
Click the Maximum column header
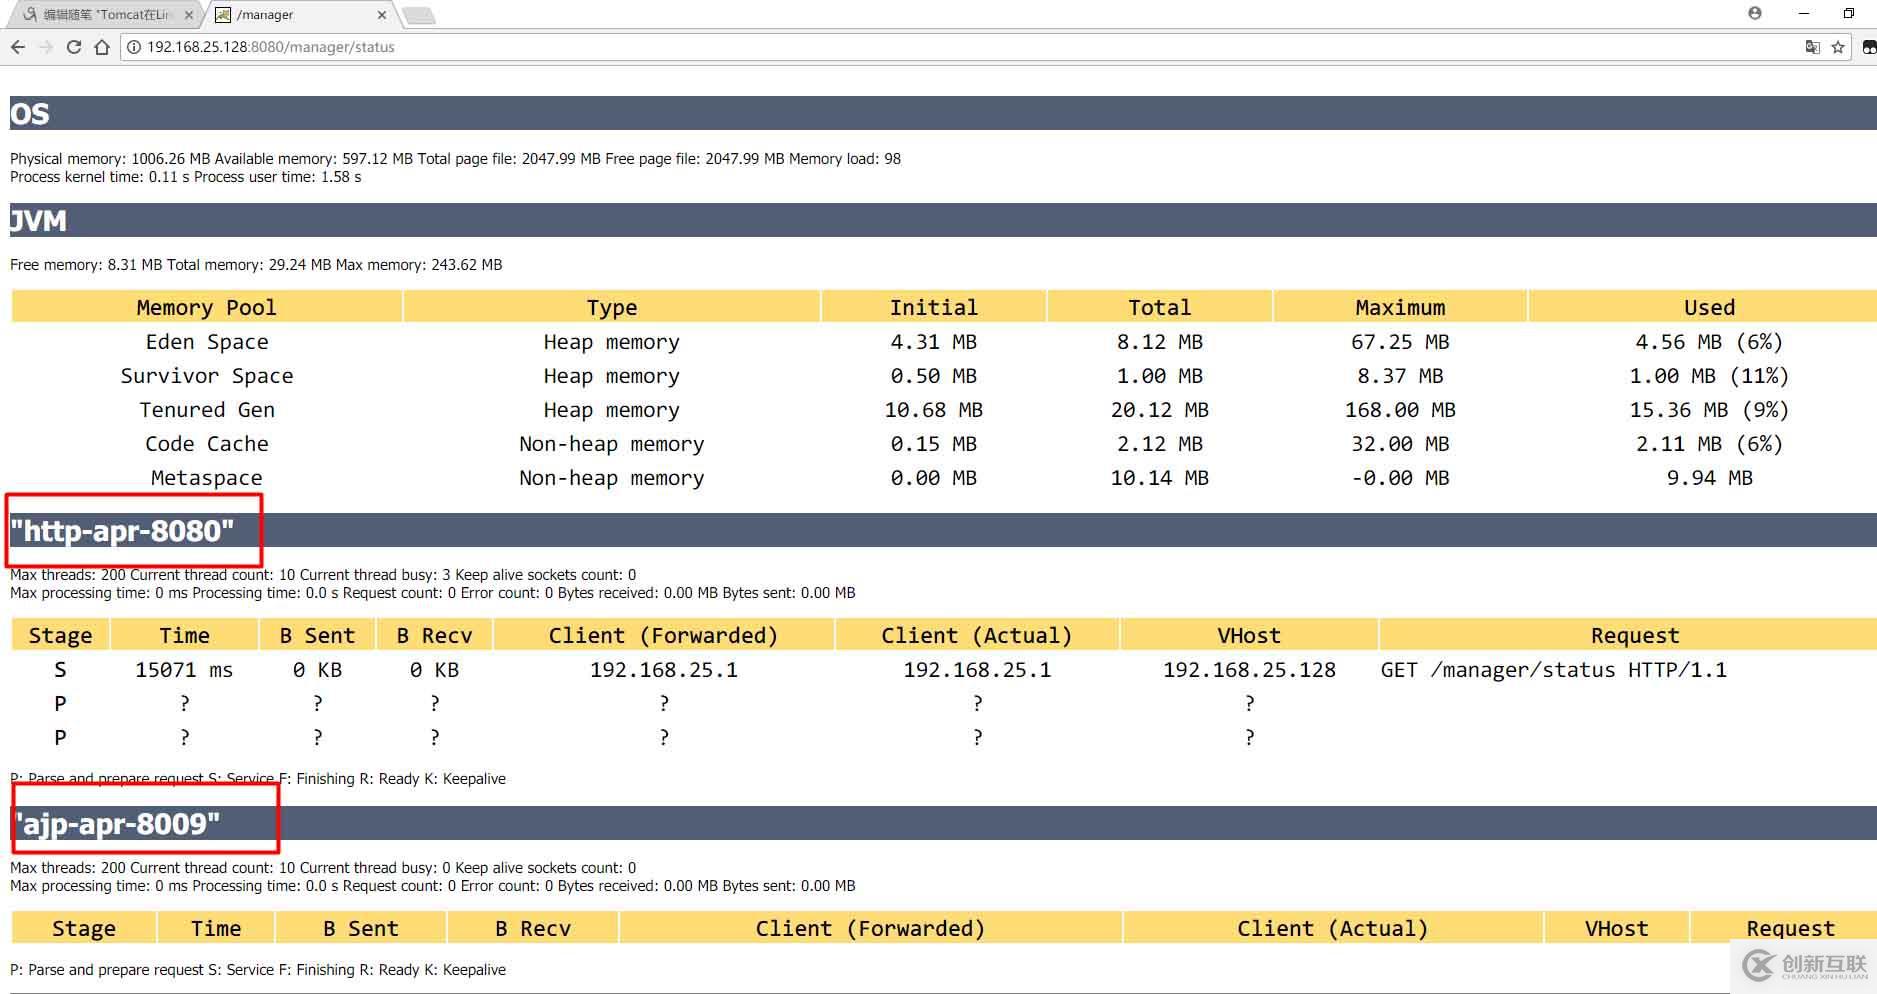click(x=1400, y=307)
